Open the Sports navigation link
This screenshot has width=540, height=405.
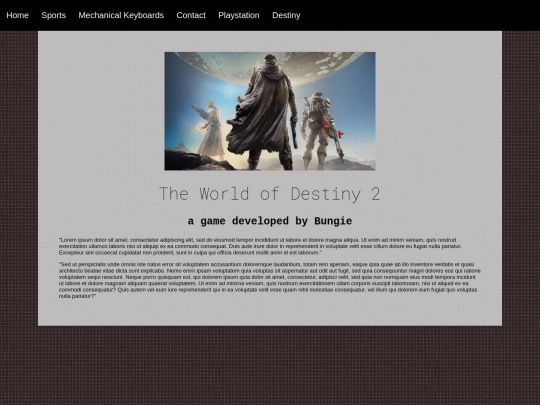click(x=53, y=15)
